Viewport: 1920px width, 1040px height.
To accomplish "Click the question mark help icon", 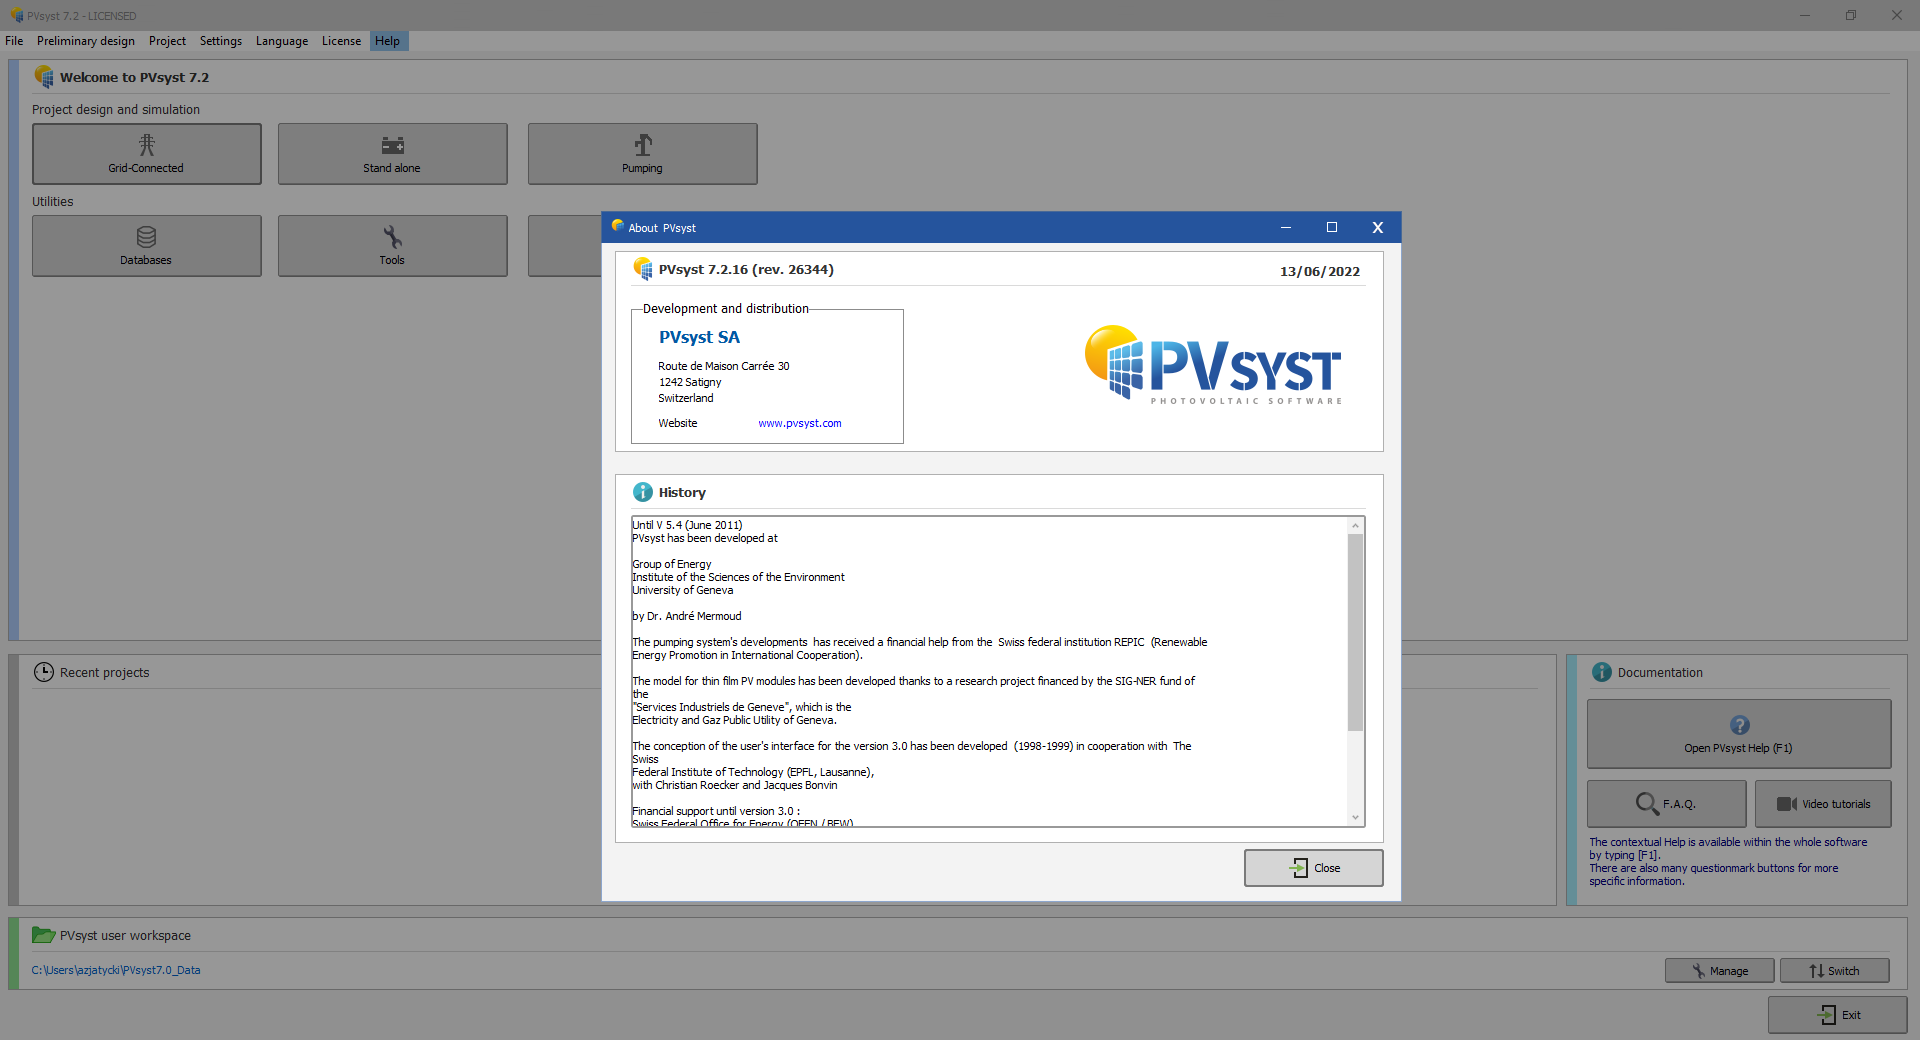I will pos(1740,725).
